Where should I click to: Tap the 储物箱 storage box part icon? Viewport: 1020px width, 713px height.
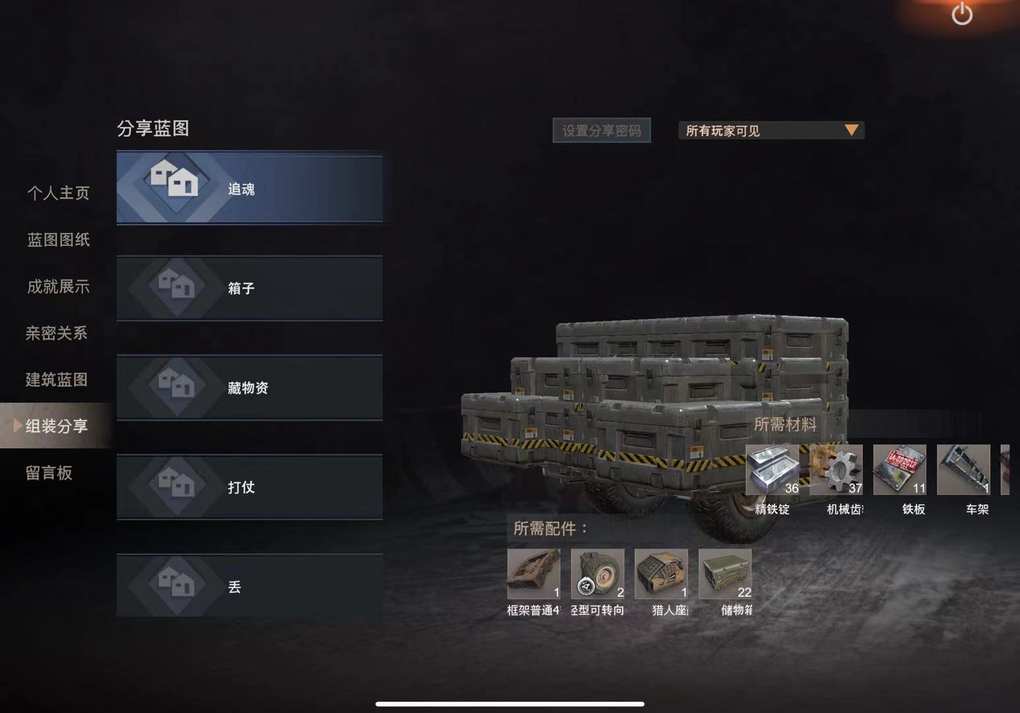coord(725,574)
